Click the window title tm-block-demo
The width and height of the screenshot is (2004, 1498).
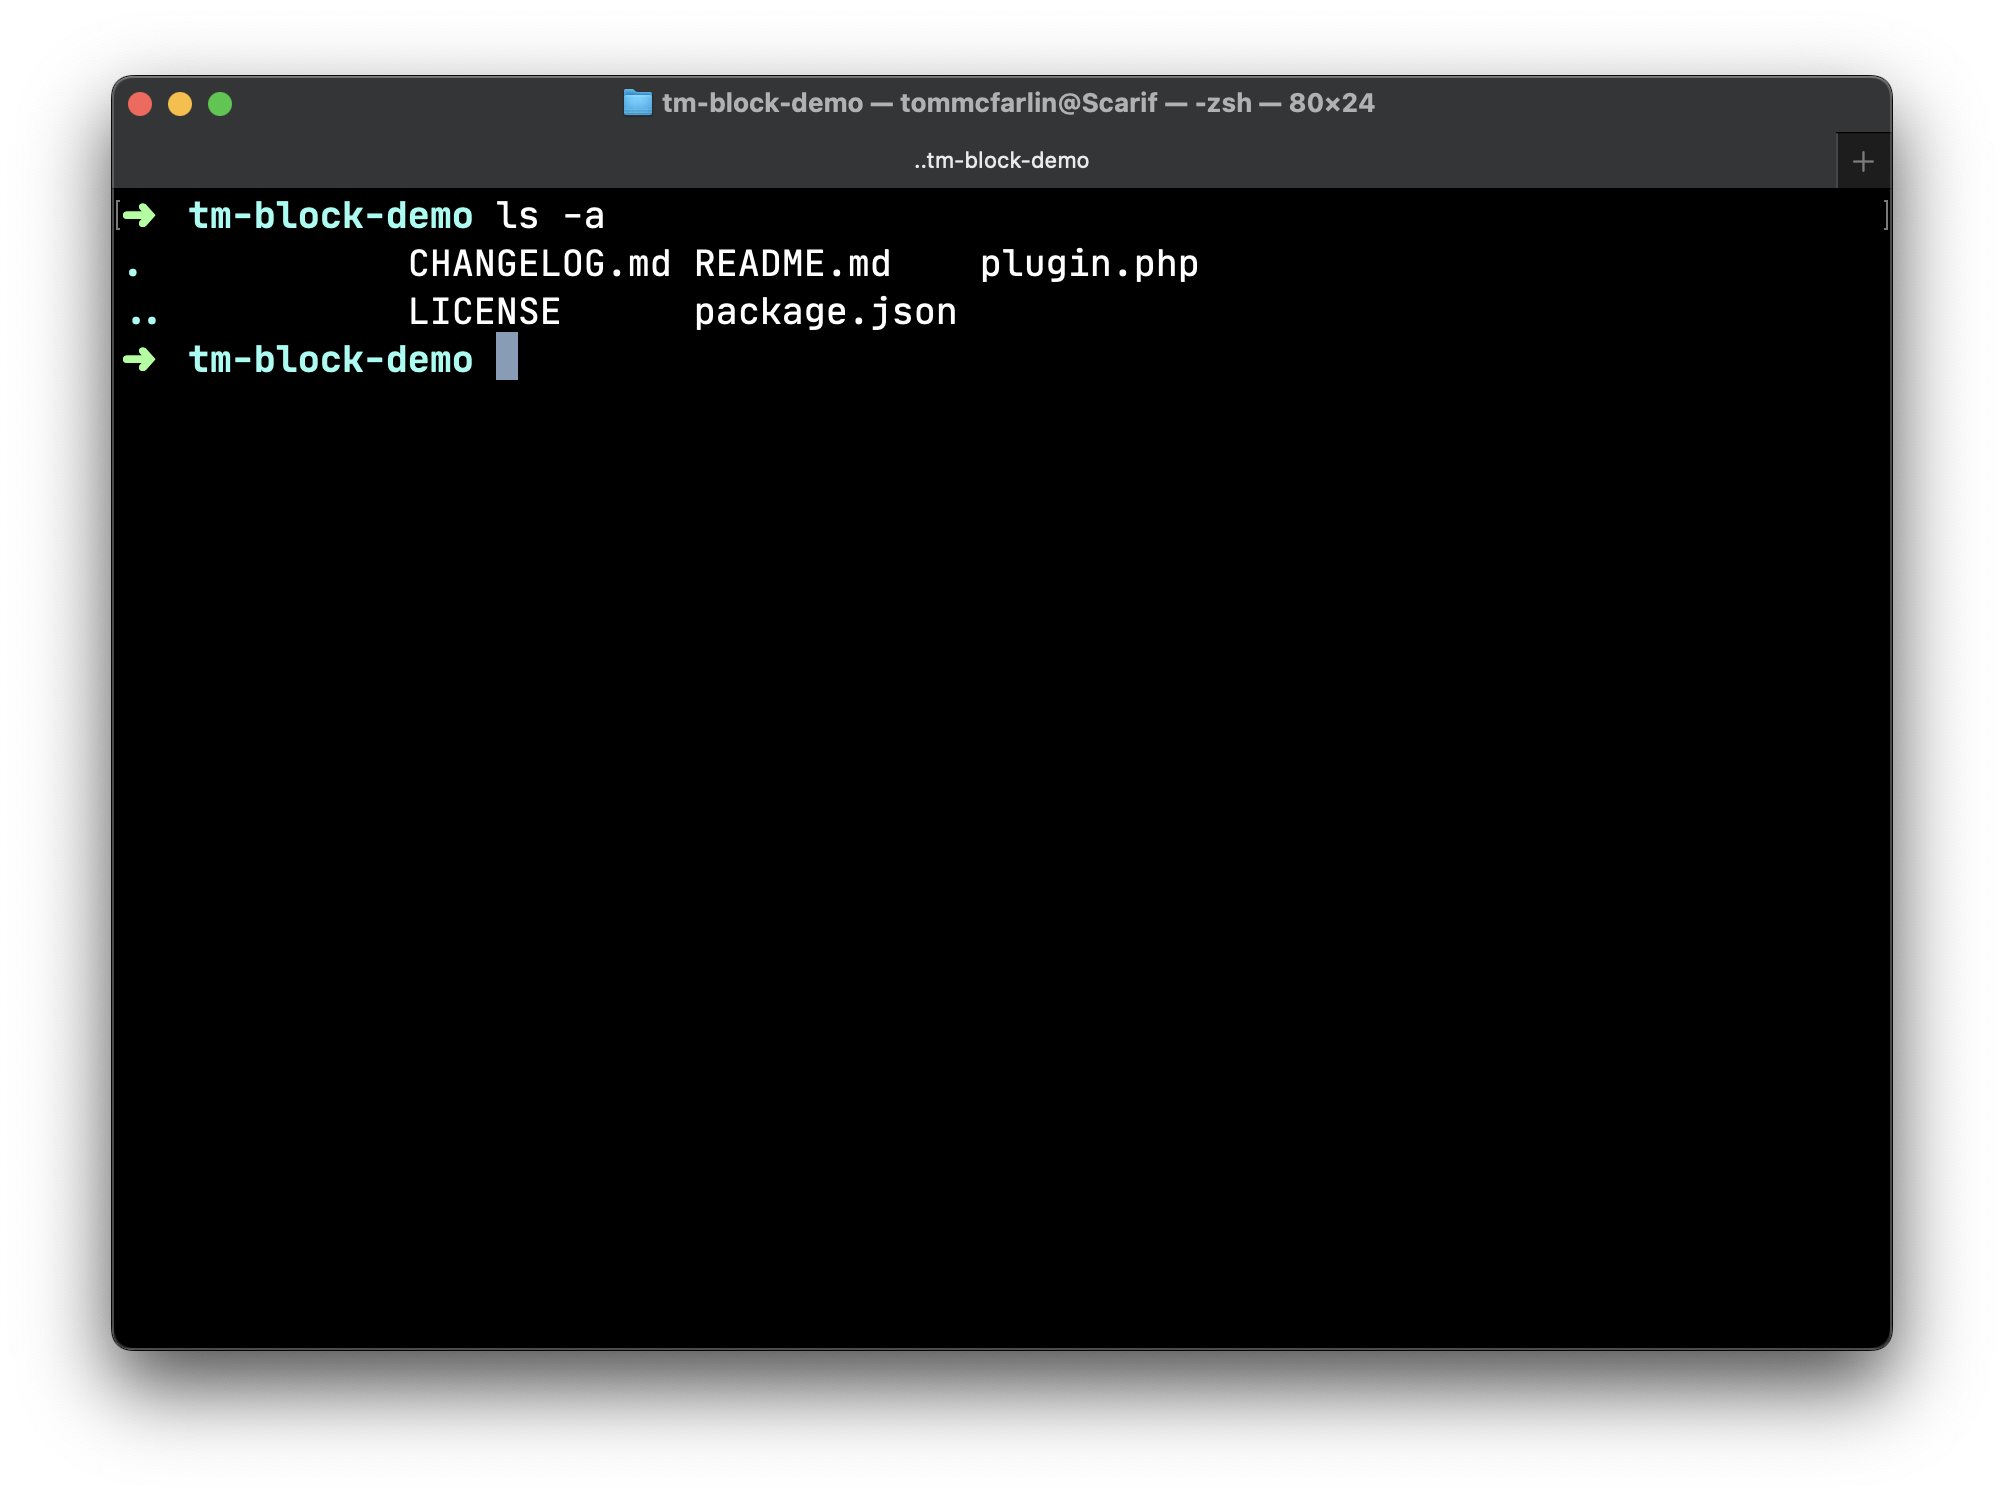click(x=762, y=103)
